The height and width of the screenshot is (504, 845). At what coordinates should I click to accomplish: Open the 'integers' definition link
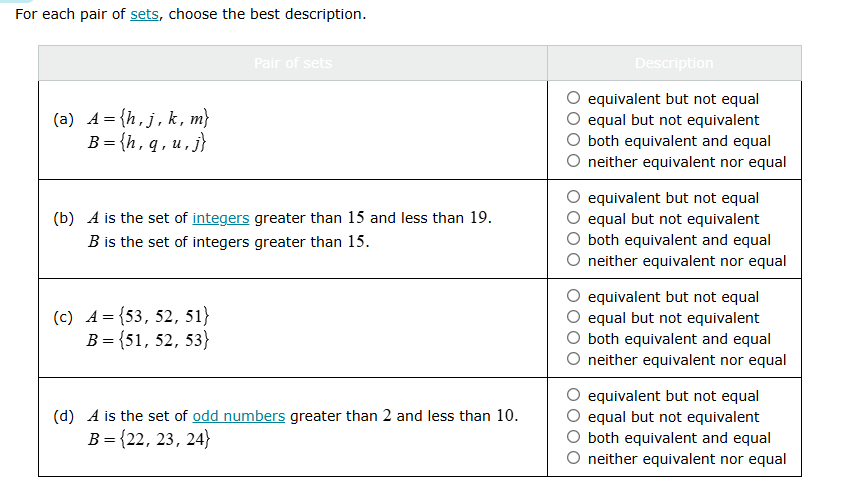[221, 218]
